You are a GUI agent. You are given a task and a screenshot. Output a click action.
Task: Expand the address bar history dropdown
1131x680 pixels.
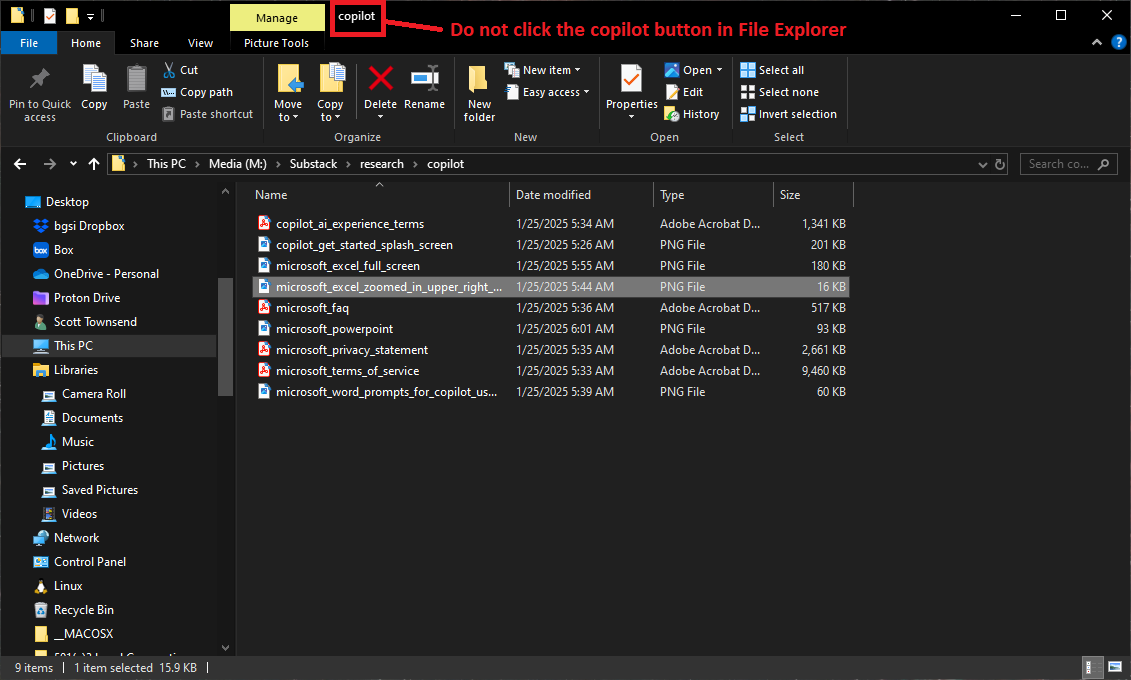[982, 164]
